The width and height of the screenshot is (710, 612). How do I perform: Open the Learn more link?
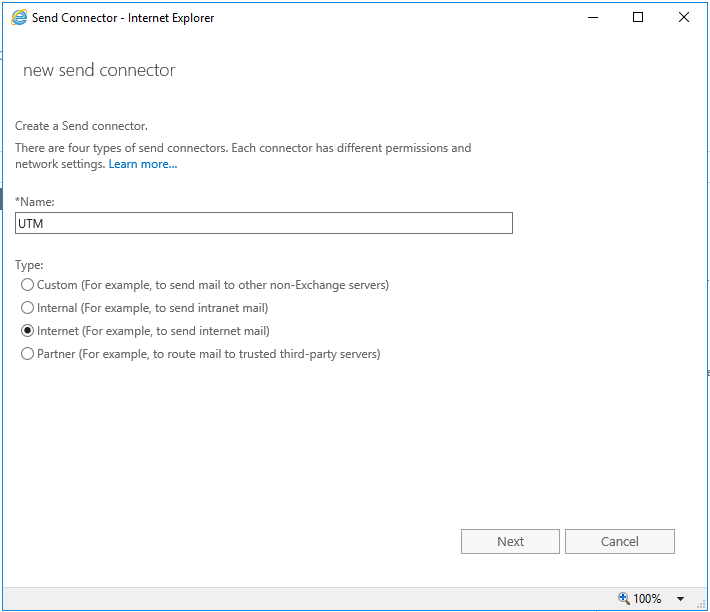click(x=143, y=164)
